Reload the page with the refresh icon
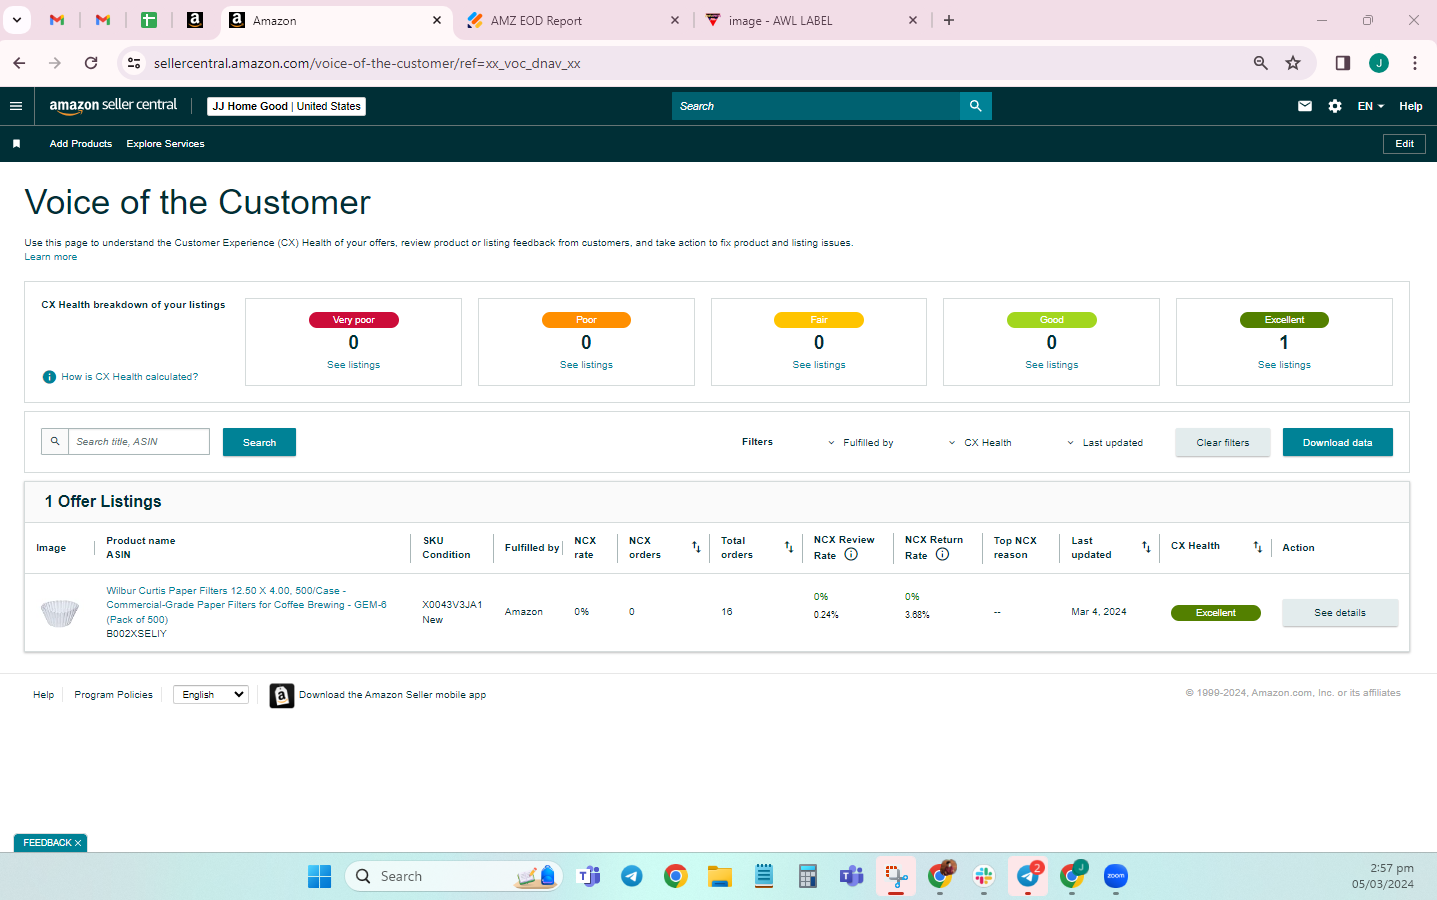1437x900 pixels. click(91, 63)
